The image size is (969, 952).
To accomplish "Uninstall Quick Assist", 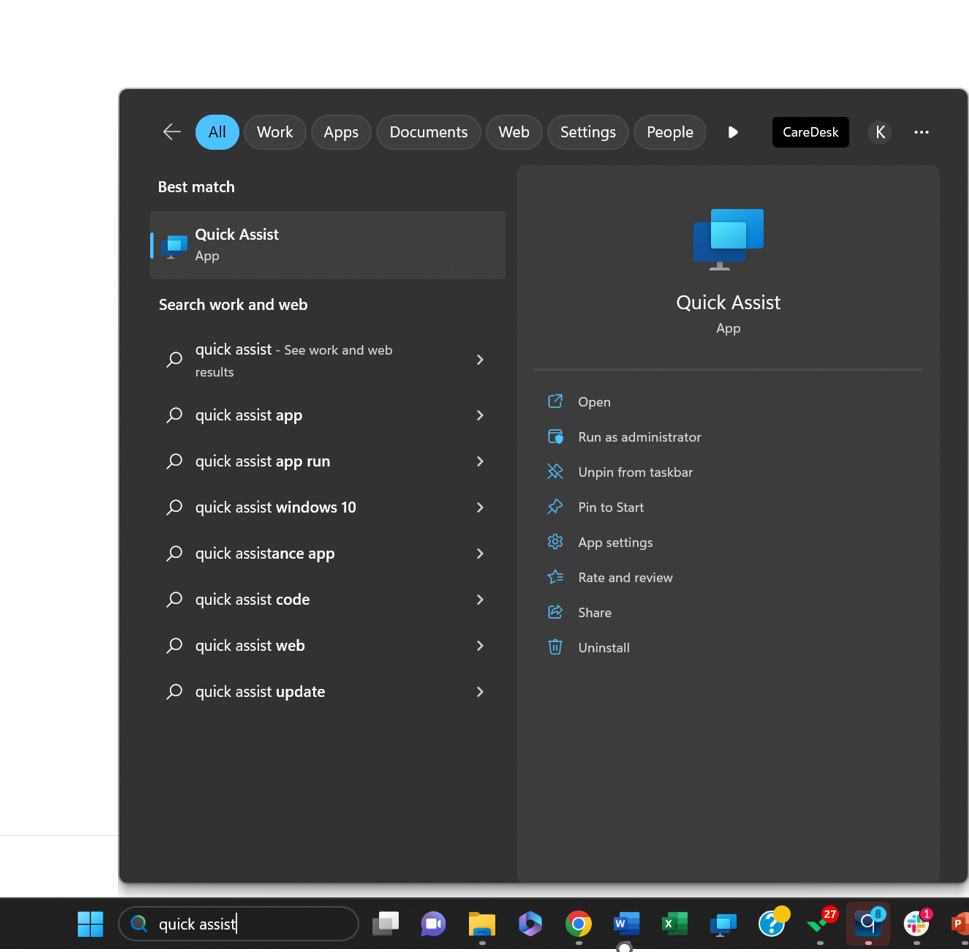I will pyautogui.click(x=602, y=647).
